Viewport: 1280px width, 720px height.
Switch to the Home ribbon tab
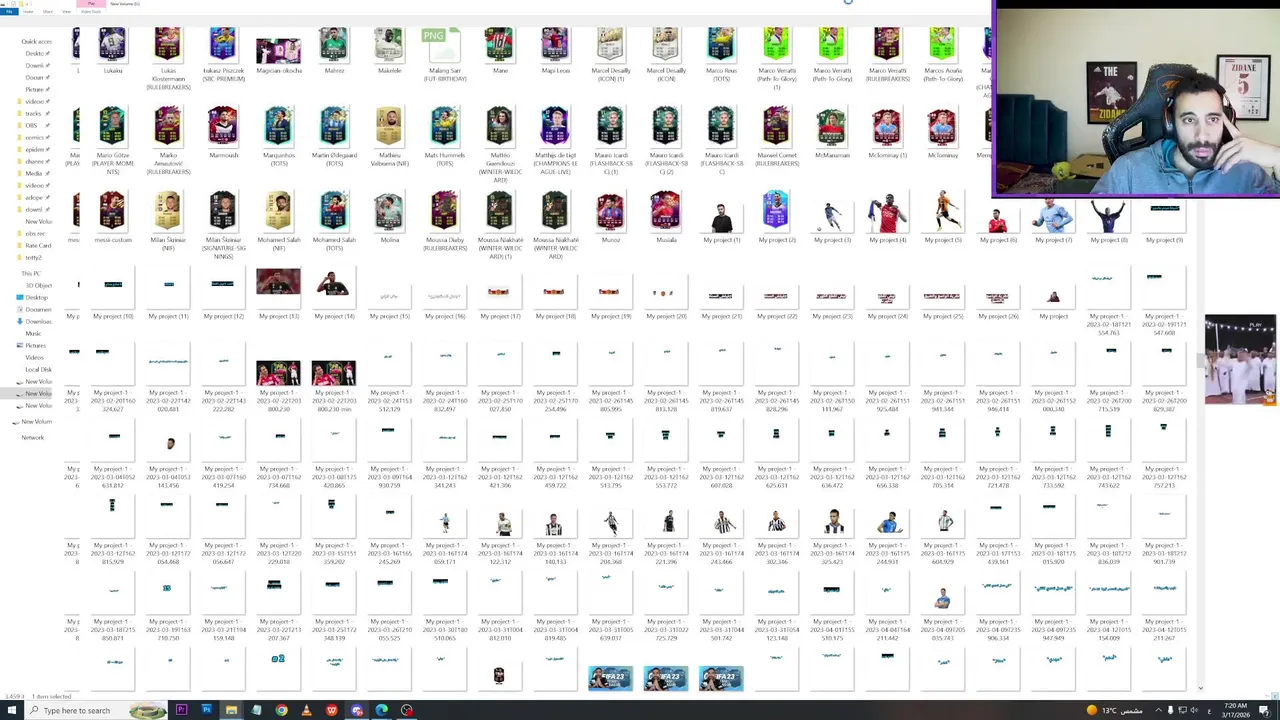28,11
